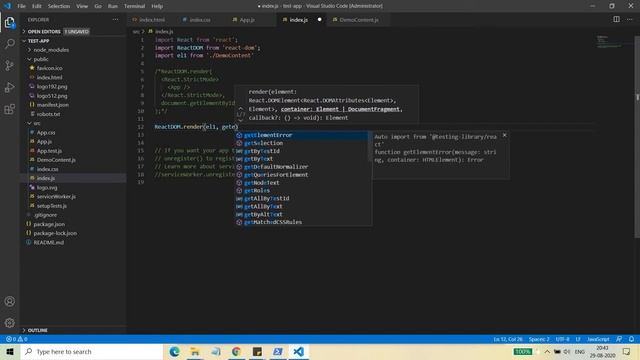
Task: Show previous signature in parameter hint
Action: [x=240, y=109]
